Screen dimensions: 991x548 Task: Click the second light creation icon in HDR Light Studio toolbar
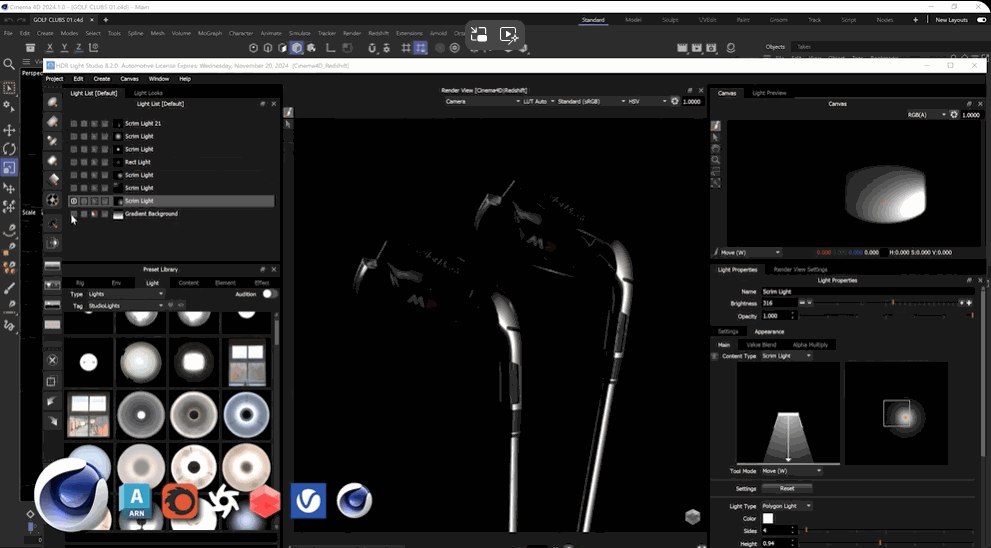click(x=53, y=121)
